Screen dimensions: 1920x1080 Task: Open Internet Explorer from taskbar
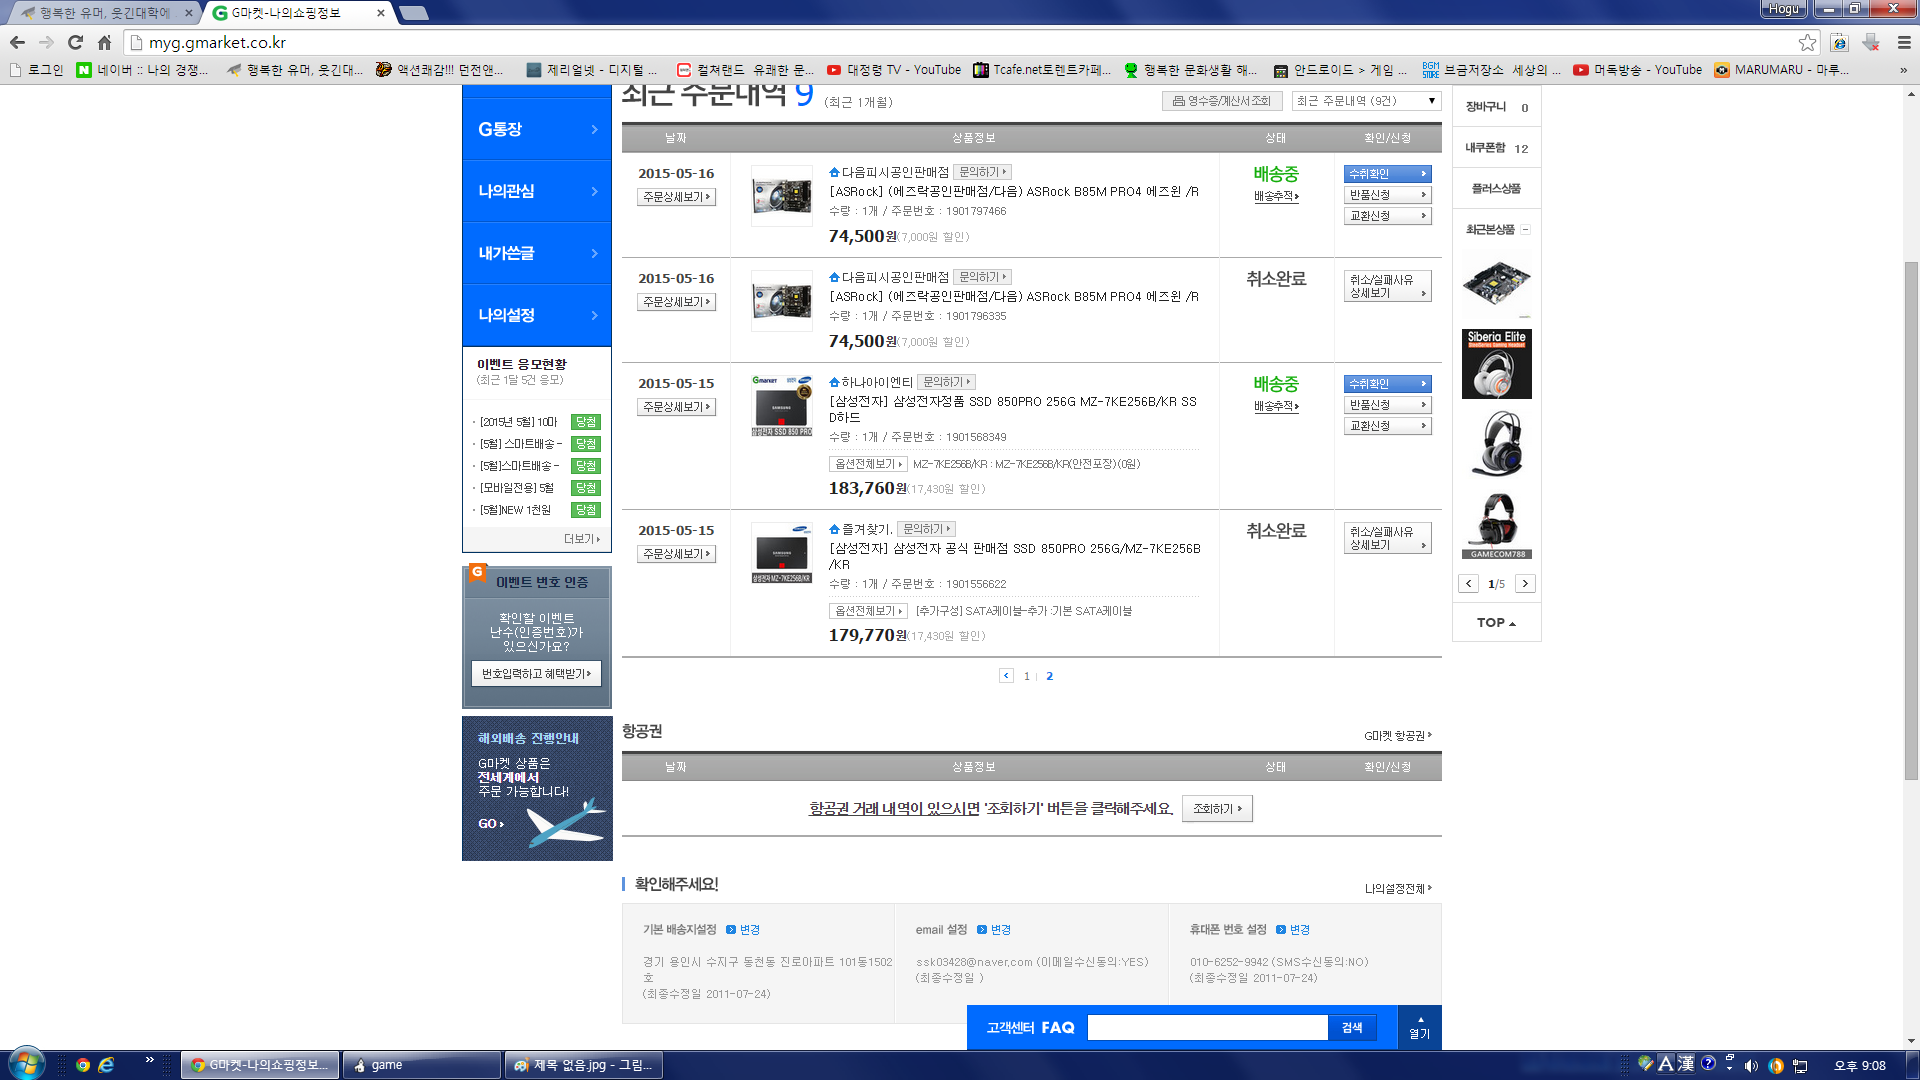coord(106,1065)
